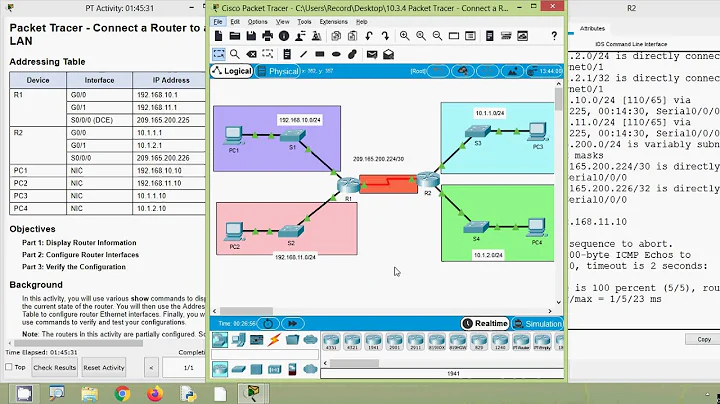Viewport: 720px width, 404px height.
Task: Choose the Draw Ellipse tool
Action: pyautogui.click(x=336, y=54)
